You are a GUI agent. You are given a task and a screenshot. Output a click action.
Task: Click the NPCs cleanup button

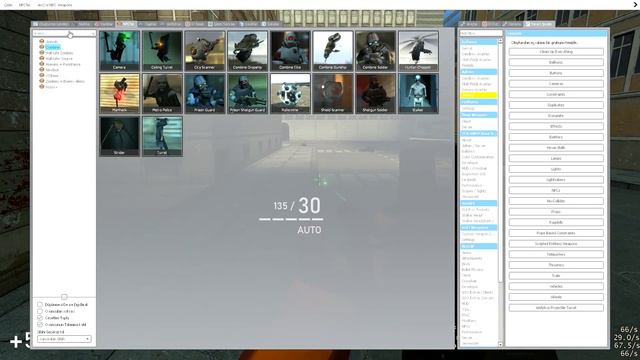click(x=556, y=190)
